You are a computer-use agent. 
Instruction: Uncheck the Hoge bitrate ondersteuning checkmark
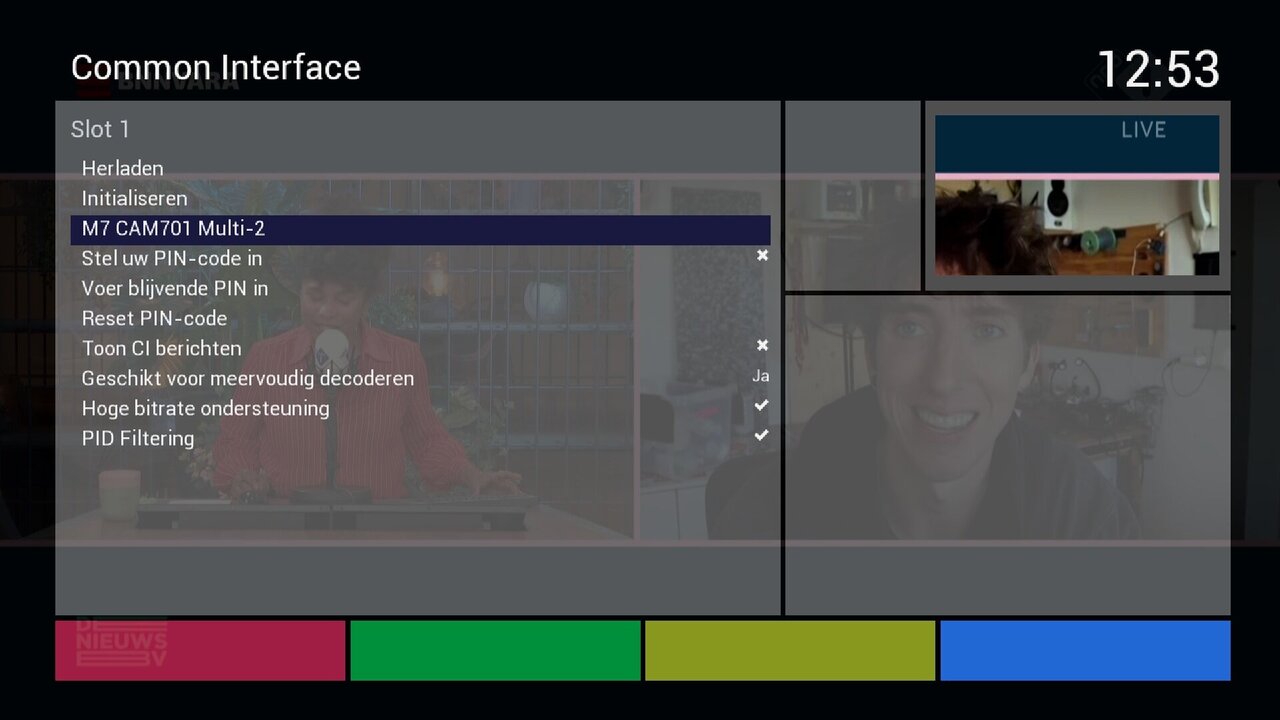(x=762, y=405)
